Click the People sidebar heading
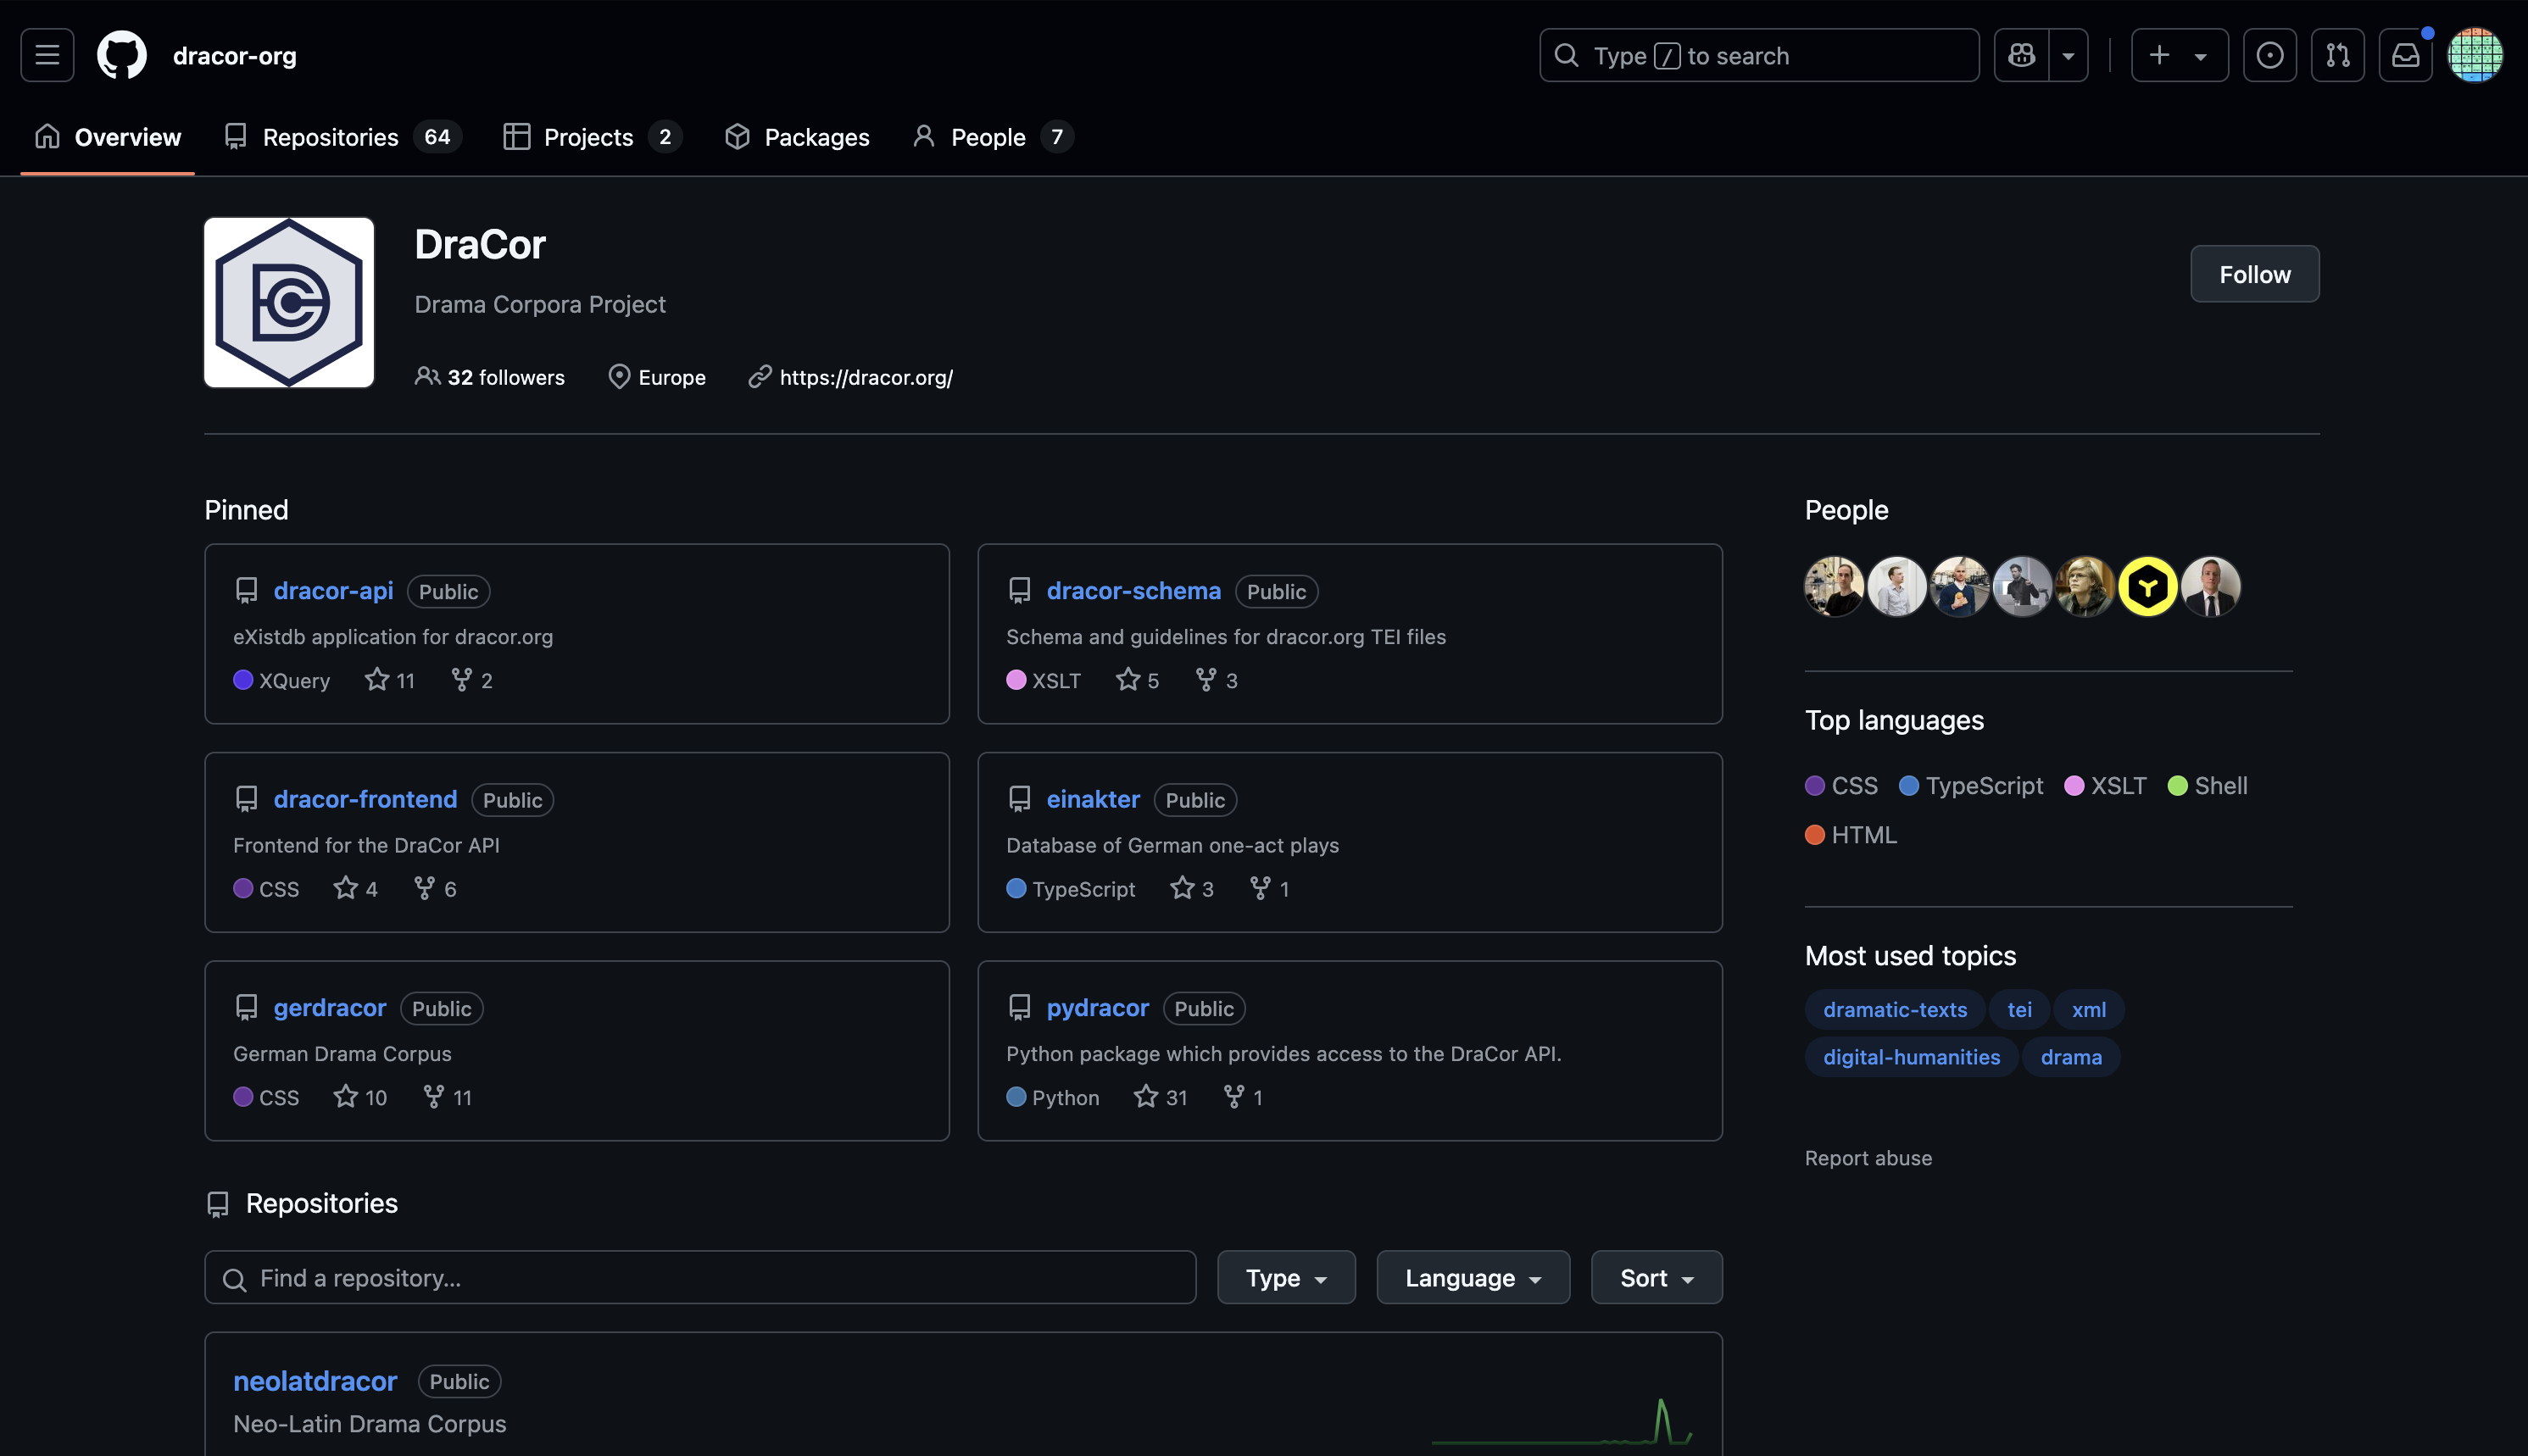 tap(1846, 510)
